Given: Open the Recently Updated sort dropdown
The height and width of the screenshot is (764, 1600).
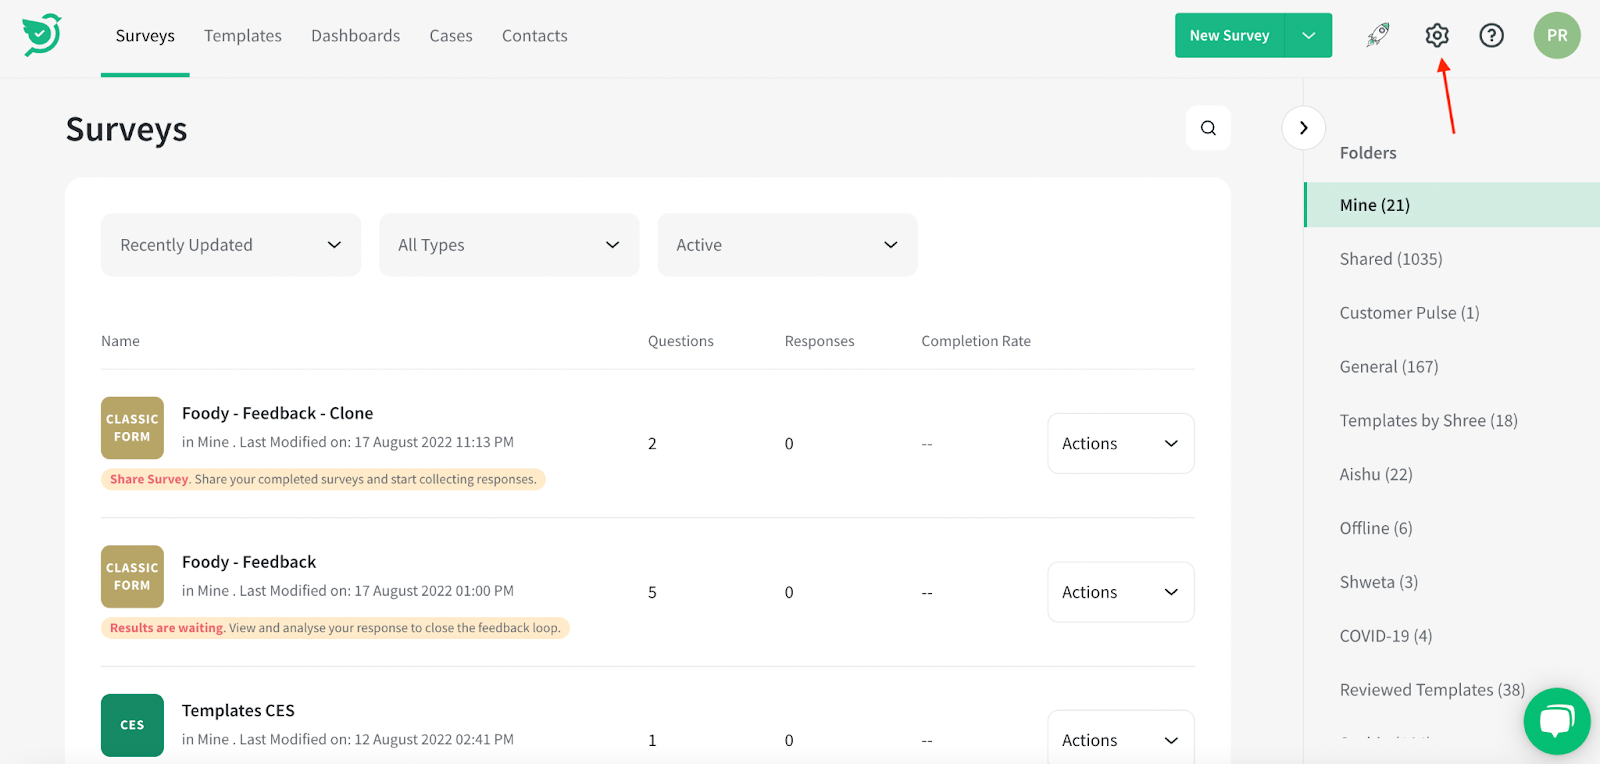Looking at the screenshot, I should tap(231, 245).
